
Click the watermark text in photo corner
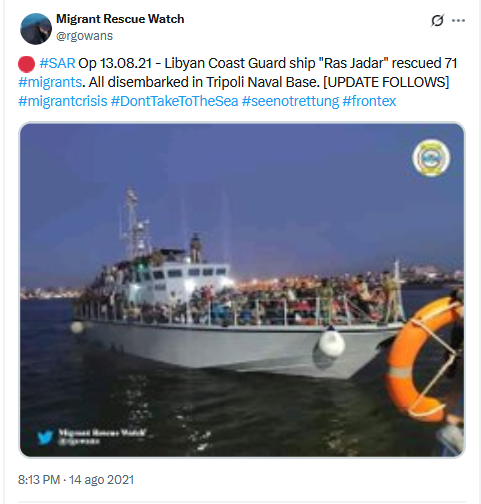pos(102,436)
